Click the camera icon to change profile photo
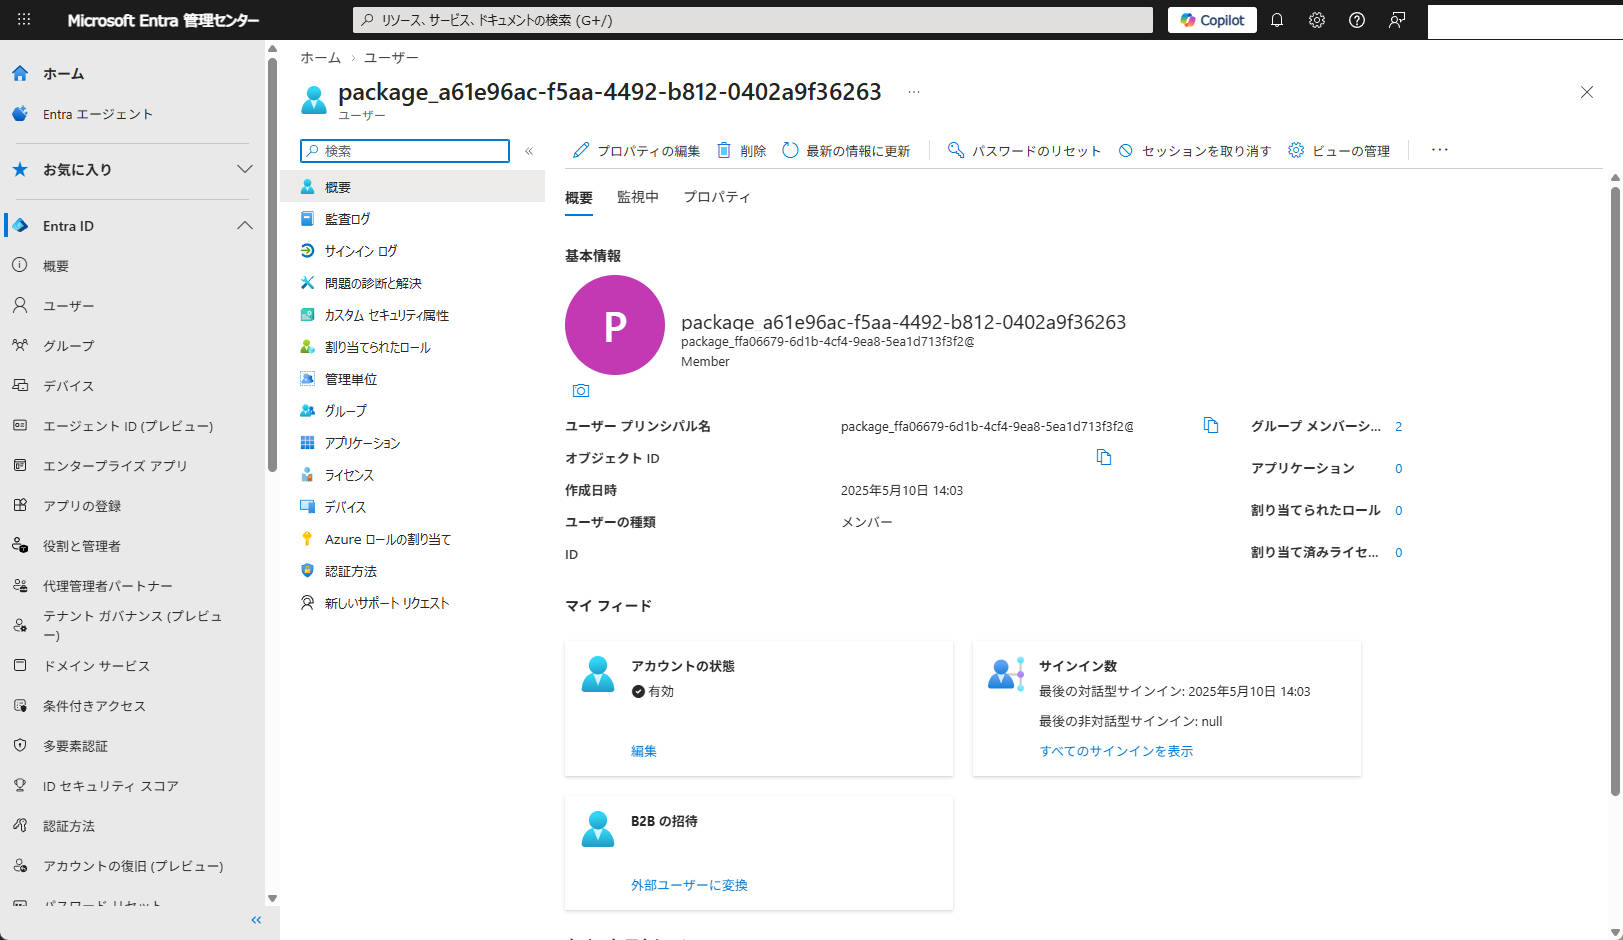The image size is (1623, 940). (581, 390)
